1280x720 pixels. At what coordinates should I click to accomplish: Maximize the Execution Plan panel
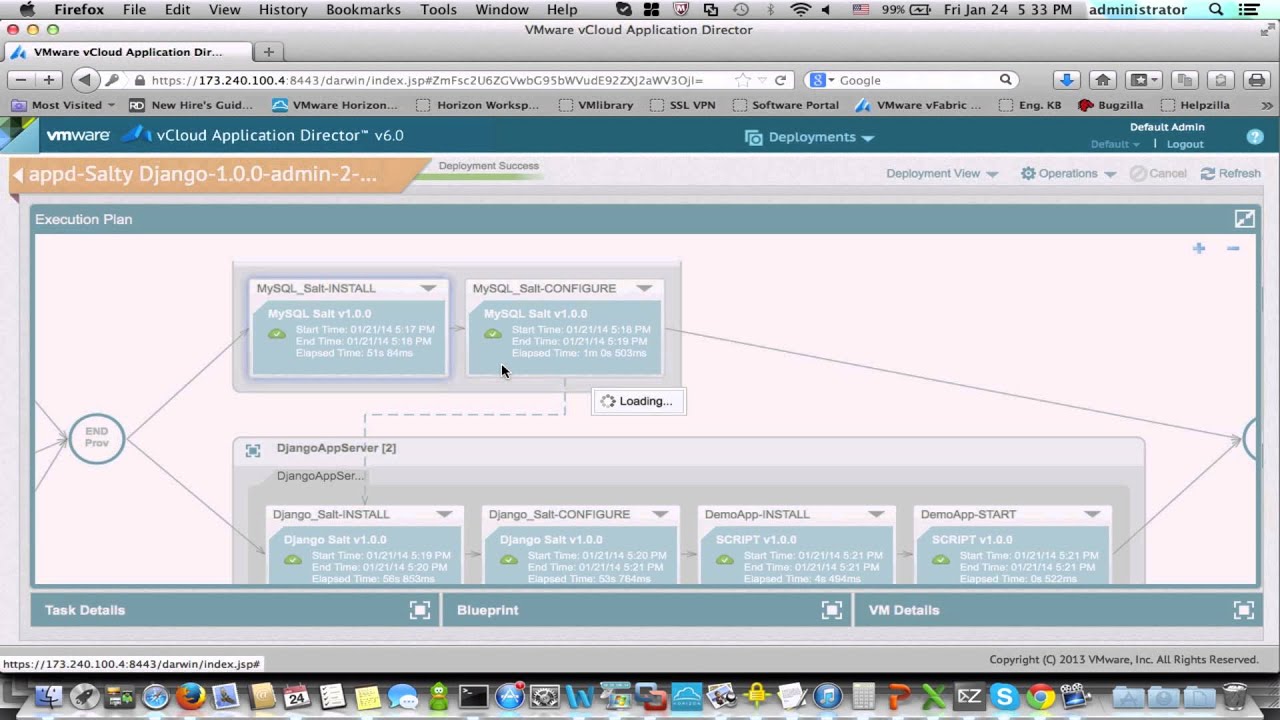tap(1244, 219)
